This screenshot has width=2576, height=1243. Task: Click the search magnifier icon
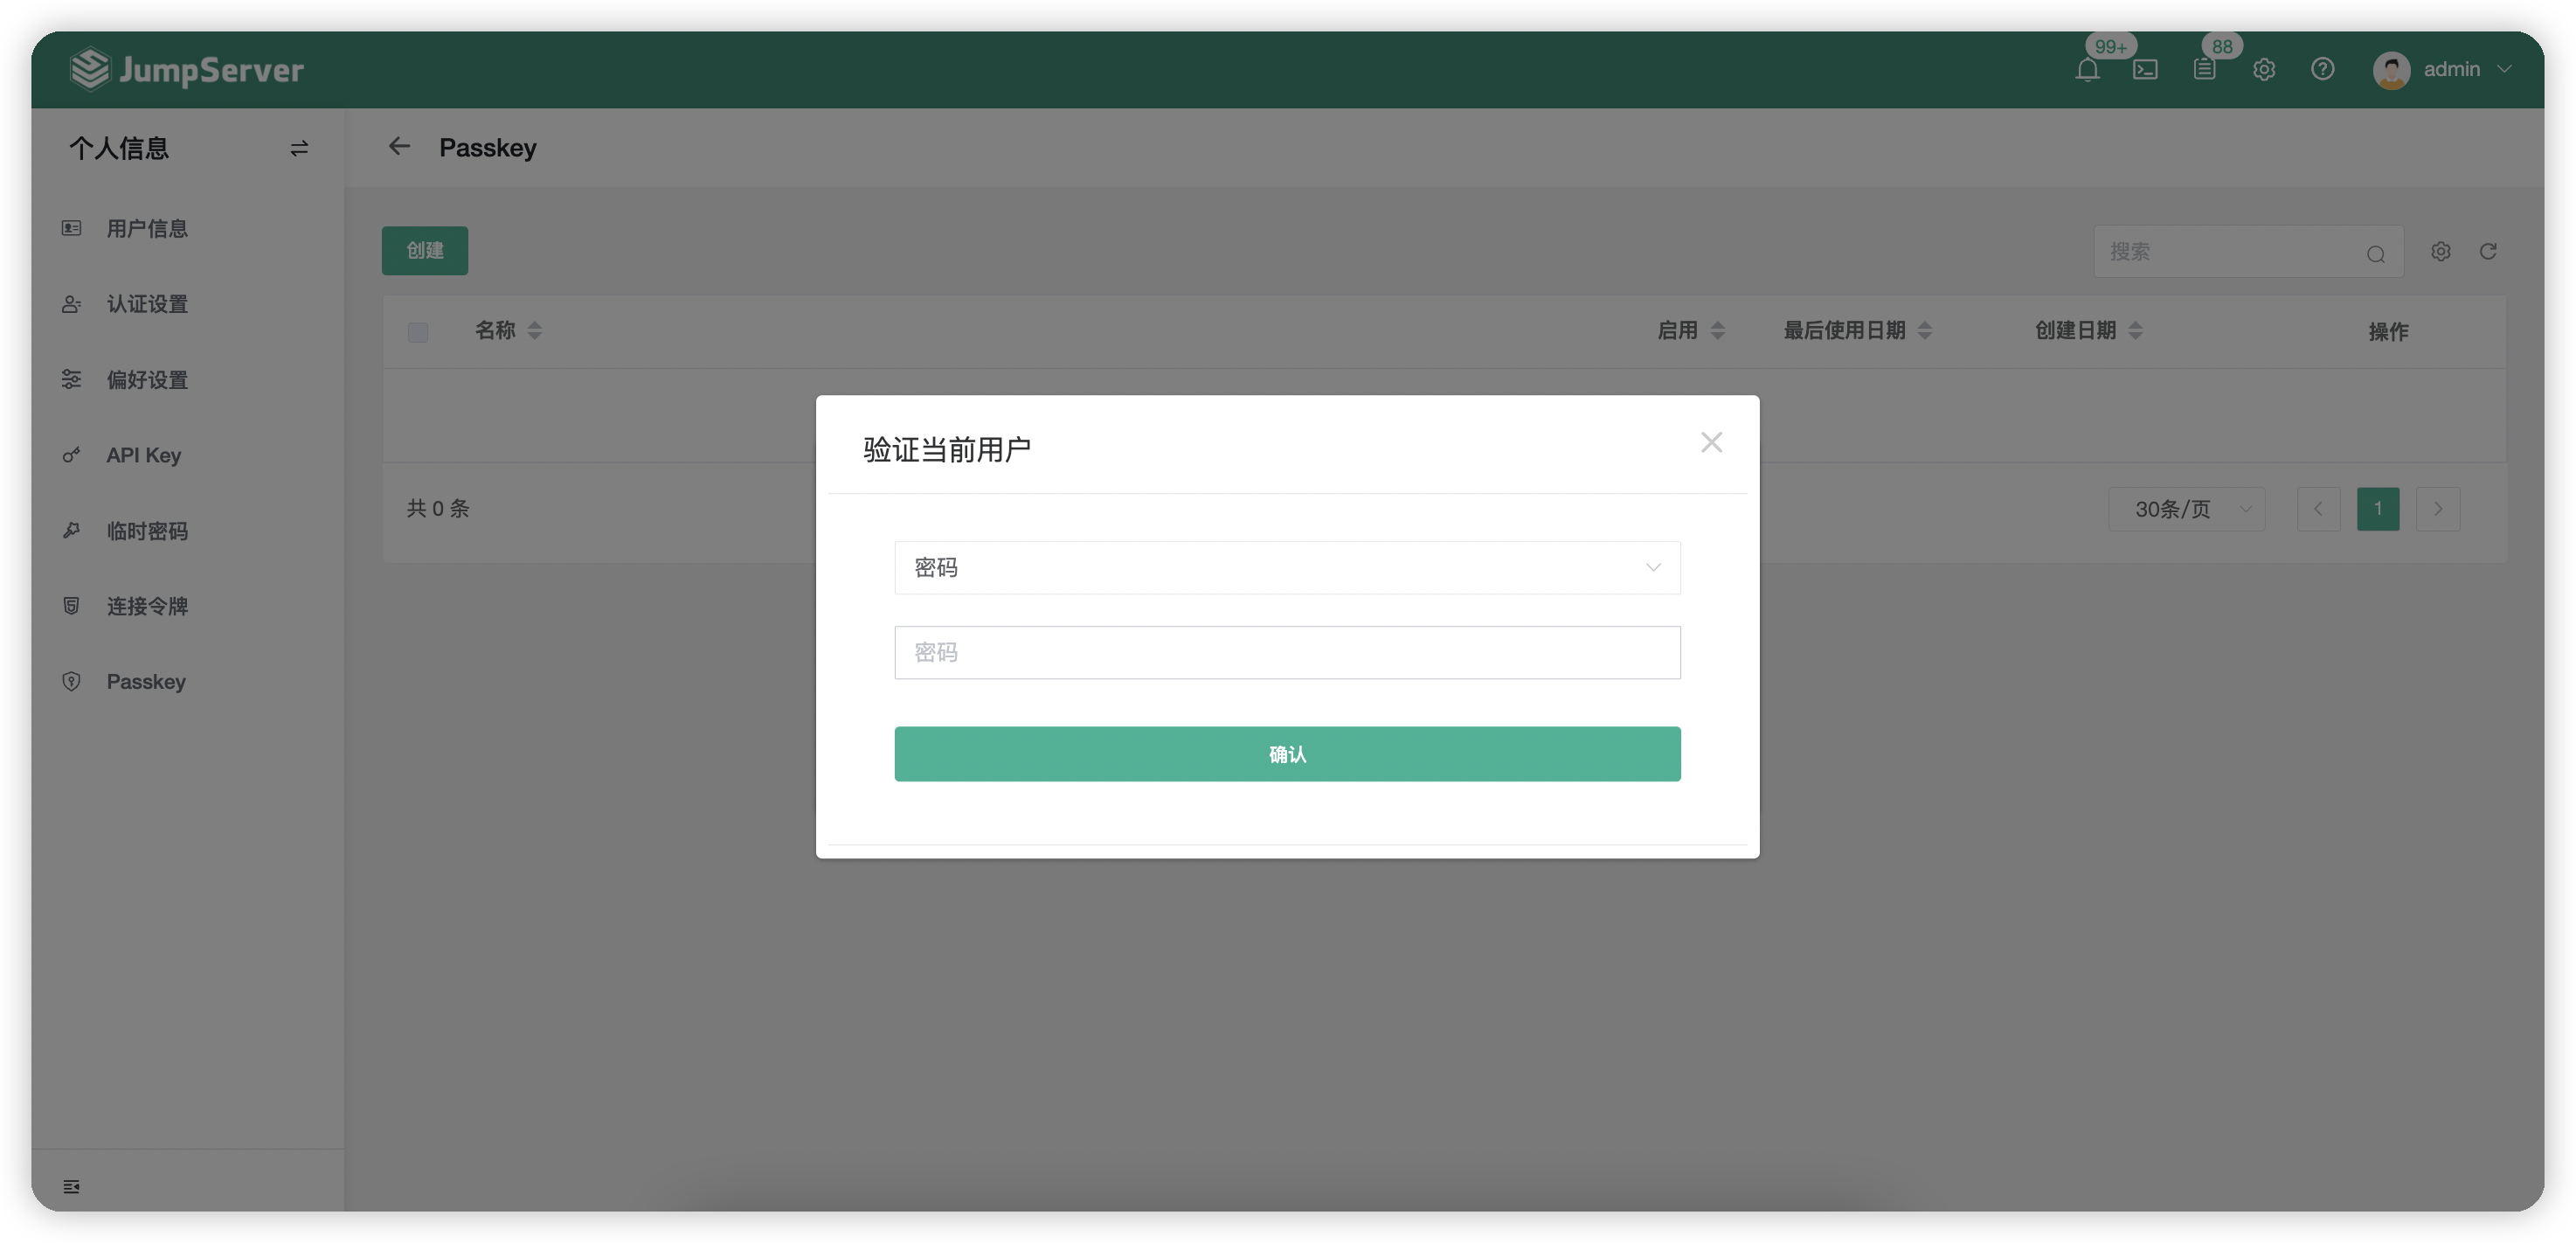pyautogui.click(x=2375, y=254)
